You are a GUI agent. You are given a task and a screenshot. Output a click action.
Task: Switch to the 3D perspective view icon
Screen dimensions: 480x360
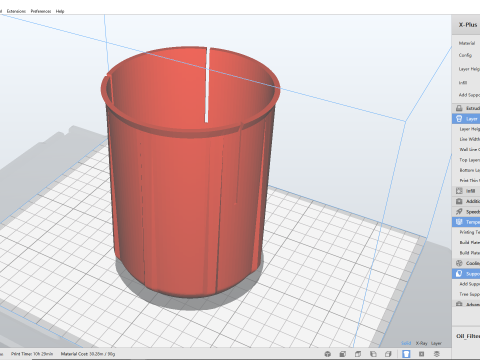328,354
